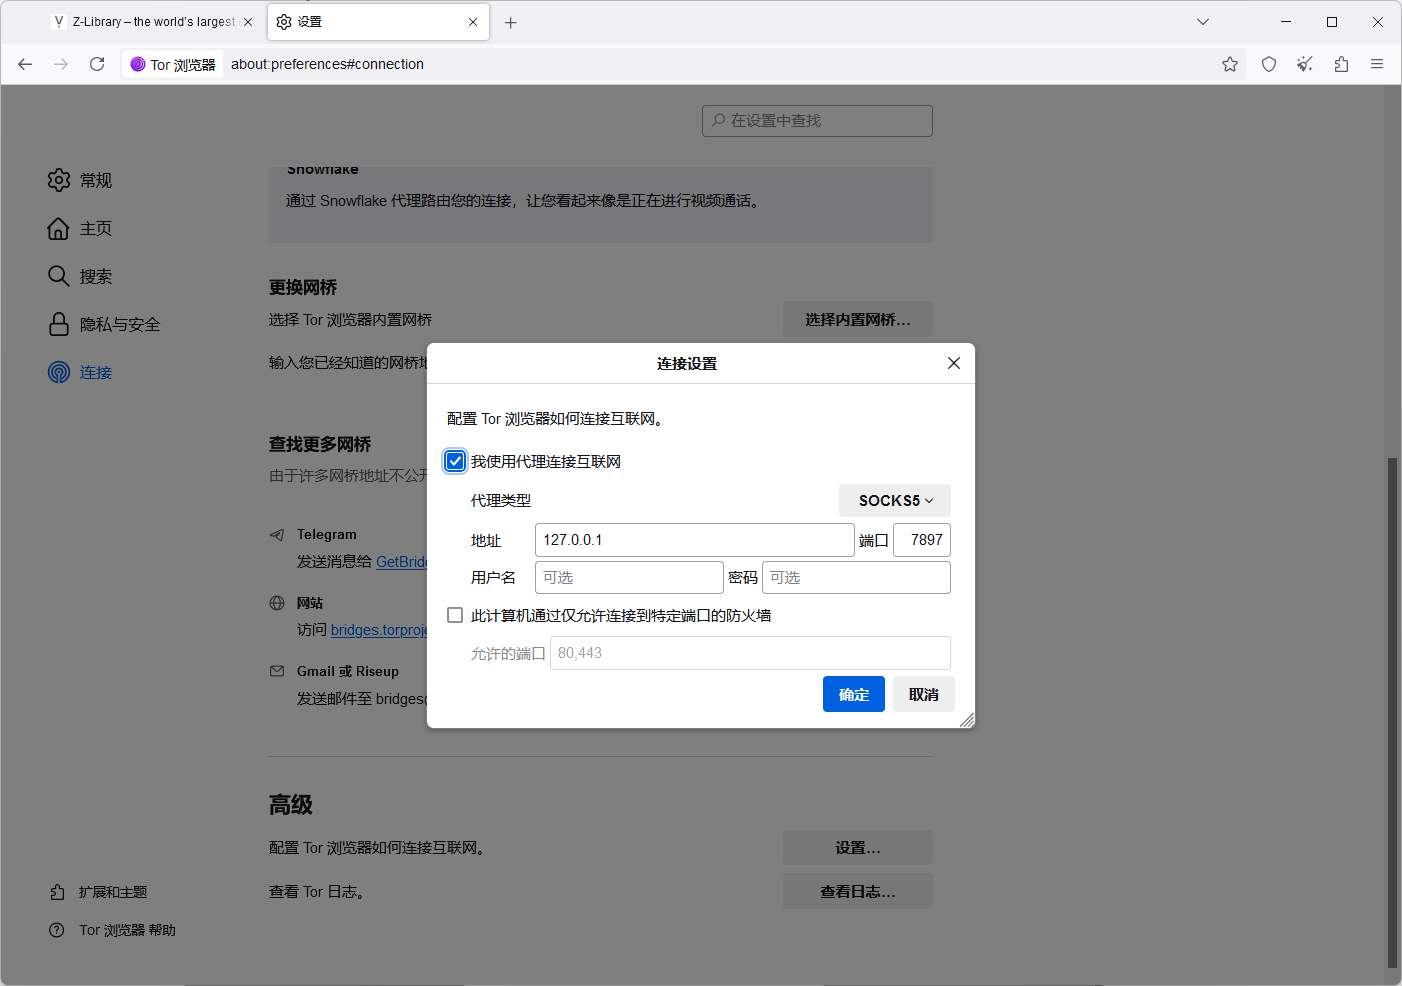Select the 设置 tab
Screen dimensions: 1402x986
(377, 22)
